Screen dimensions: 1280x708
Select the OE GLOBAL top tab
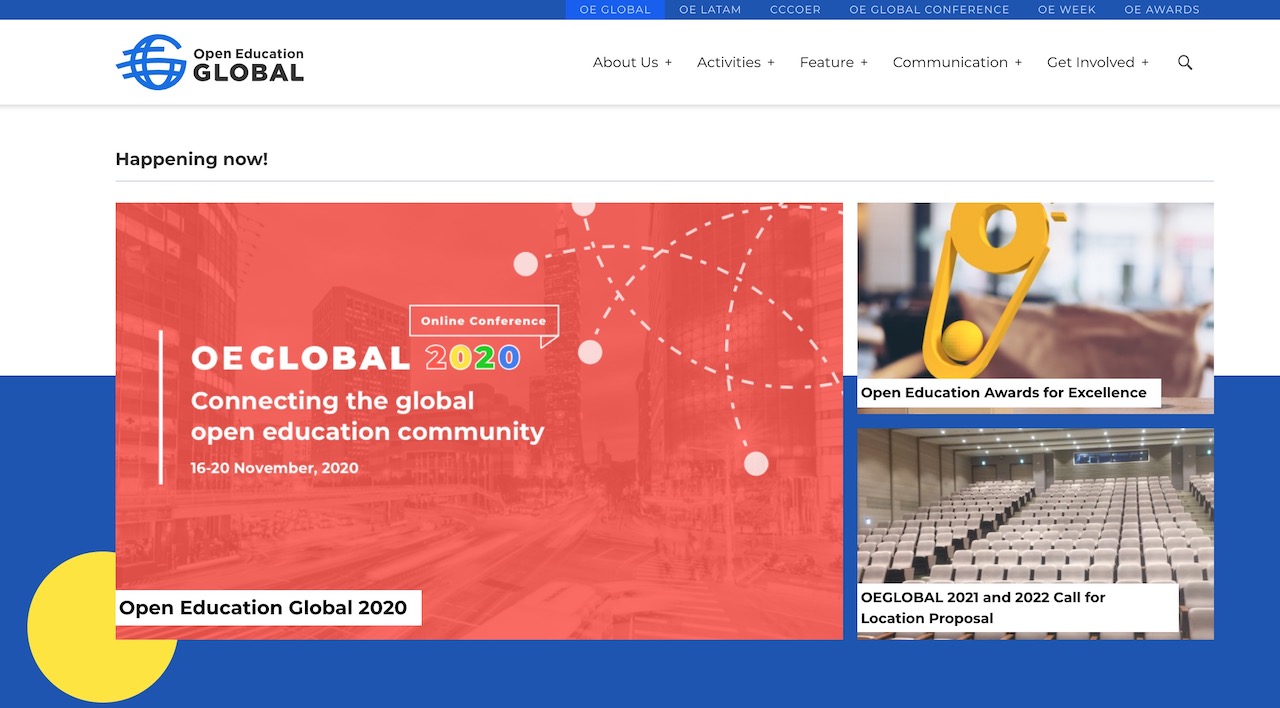click(615, 10)
